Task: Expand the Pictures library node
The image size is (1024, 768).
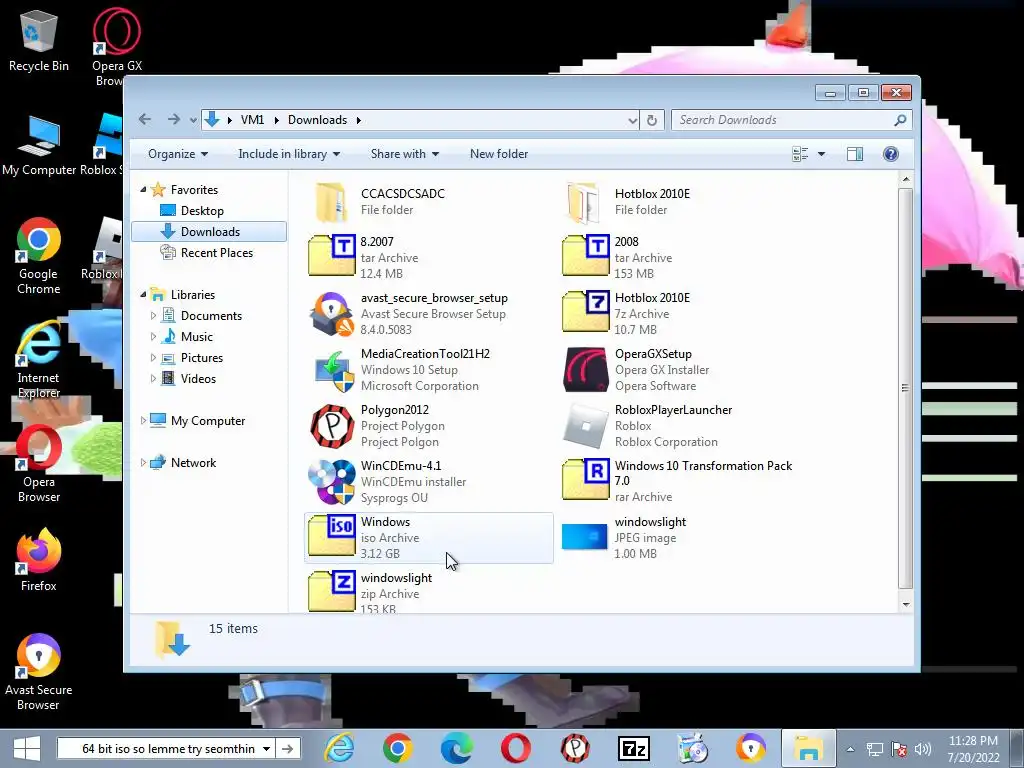Action: point(153,358)
